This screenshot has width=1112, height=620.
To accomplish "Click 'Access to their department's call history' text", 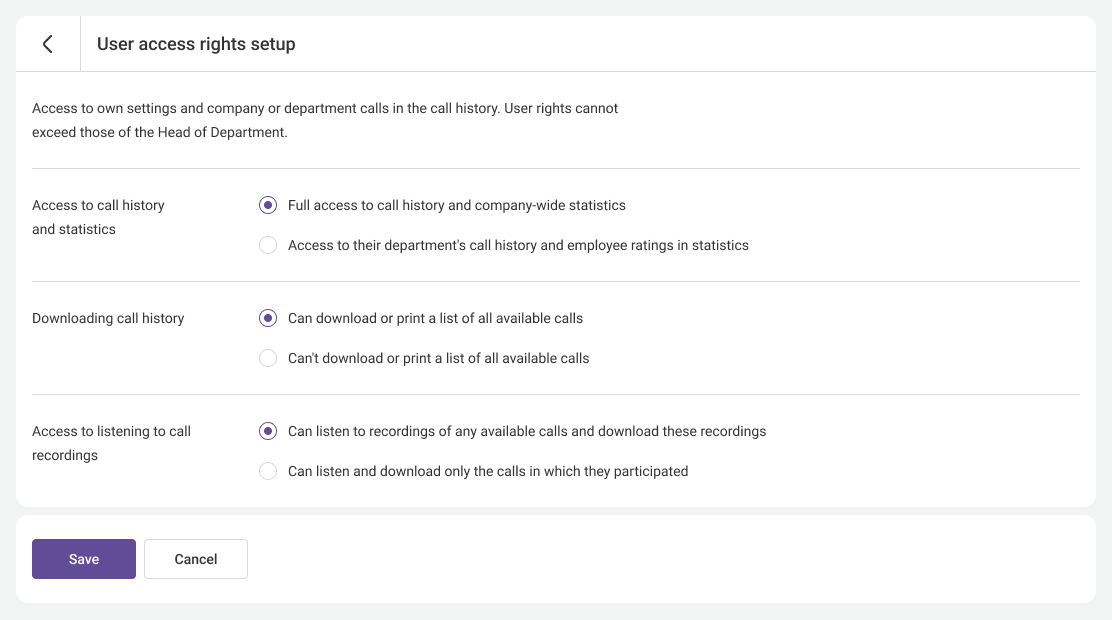I will point(518,245).
